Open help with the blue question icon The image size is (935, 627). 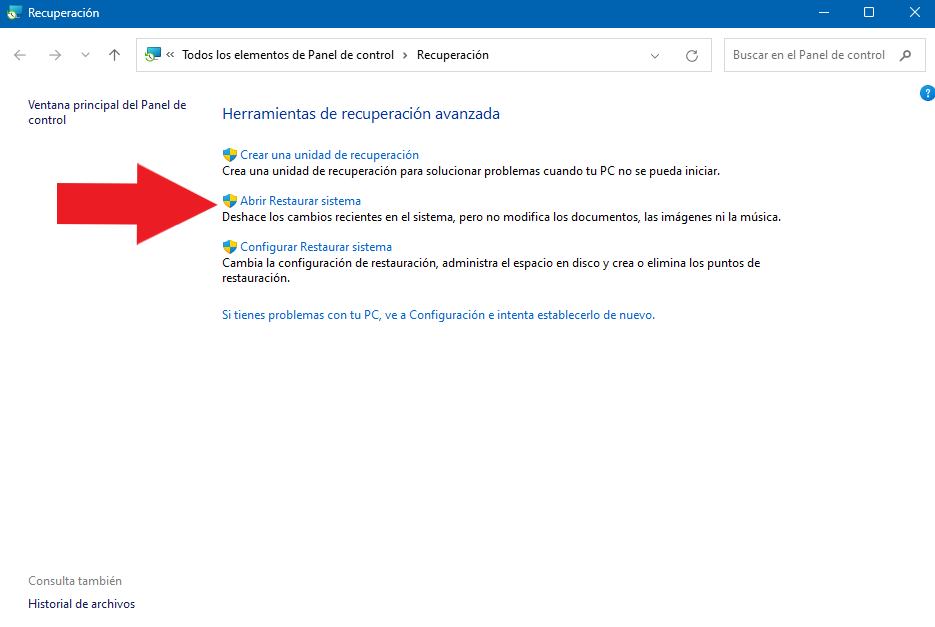[x=927, y=94]
